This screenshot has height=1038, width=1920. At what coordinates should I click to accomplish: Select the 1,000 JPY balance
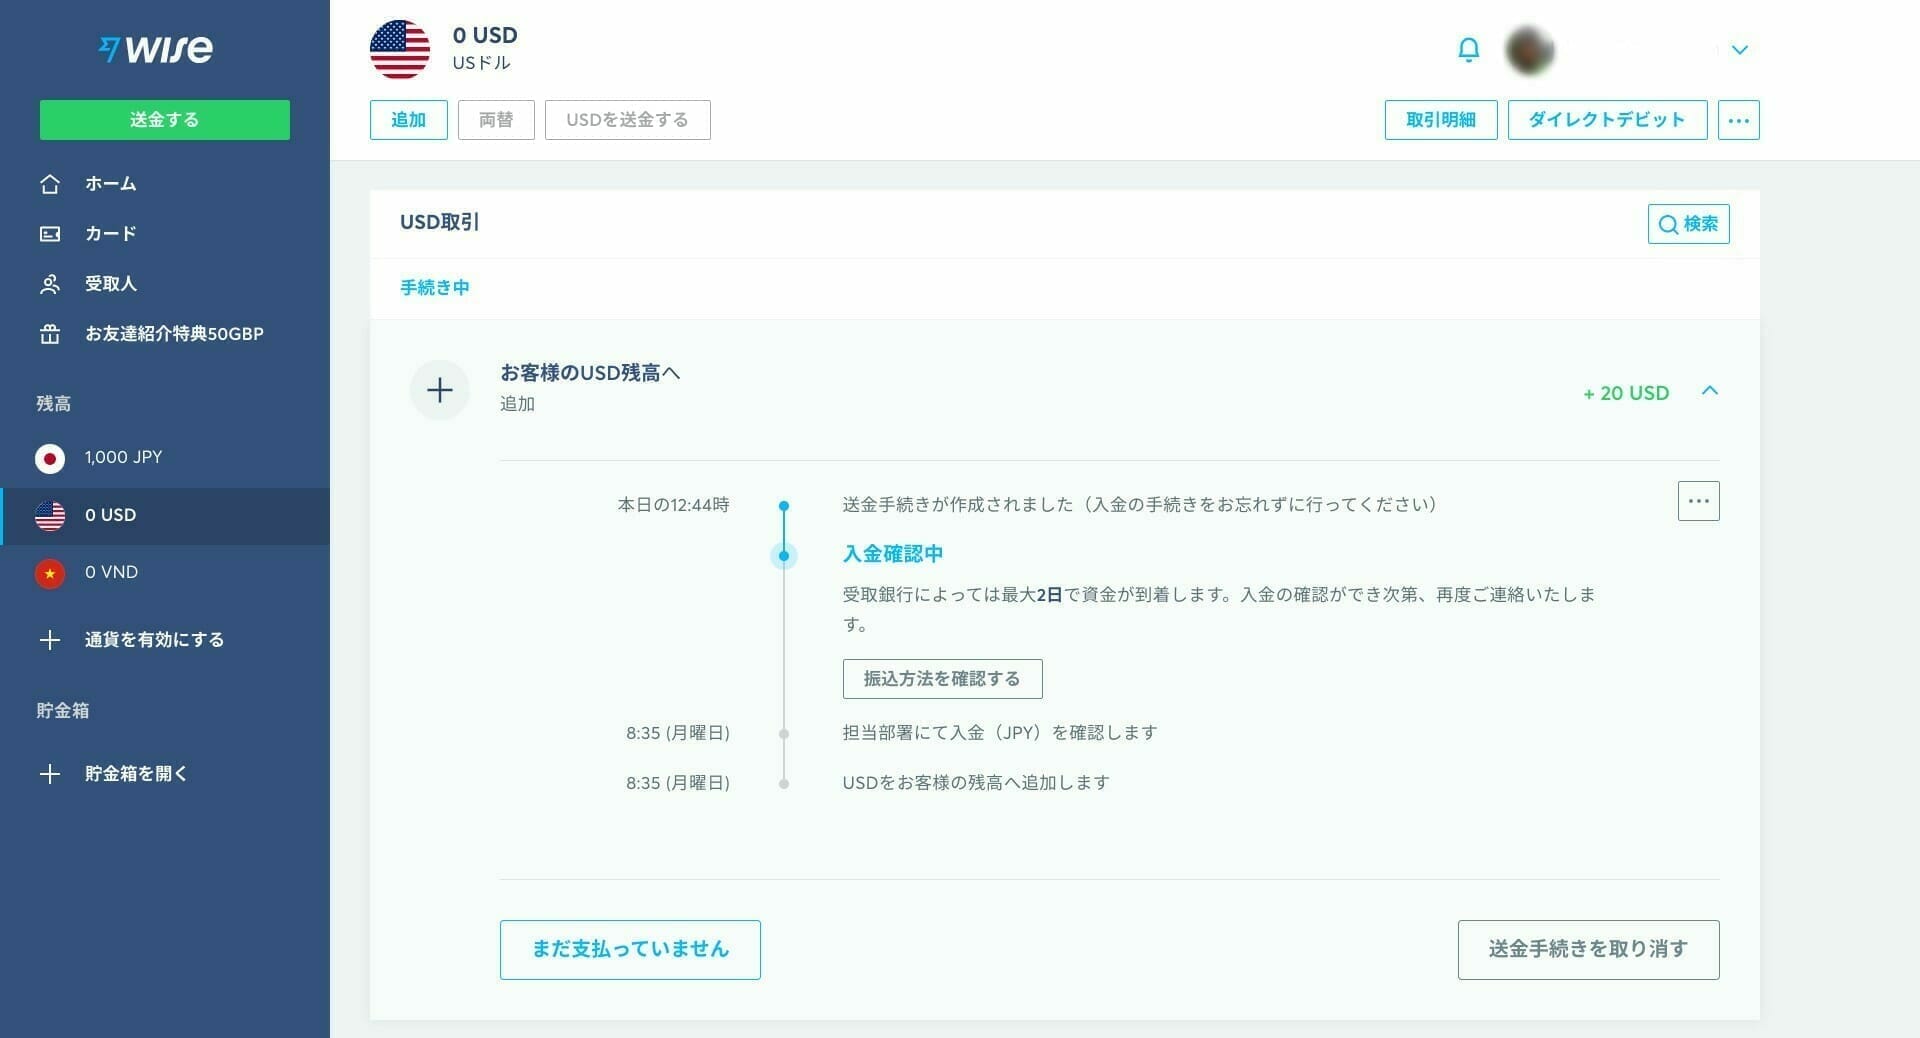pos(165,458)
